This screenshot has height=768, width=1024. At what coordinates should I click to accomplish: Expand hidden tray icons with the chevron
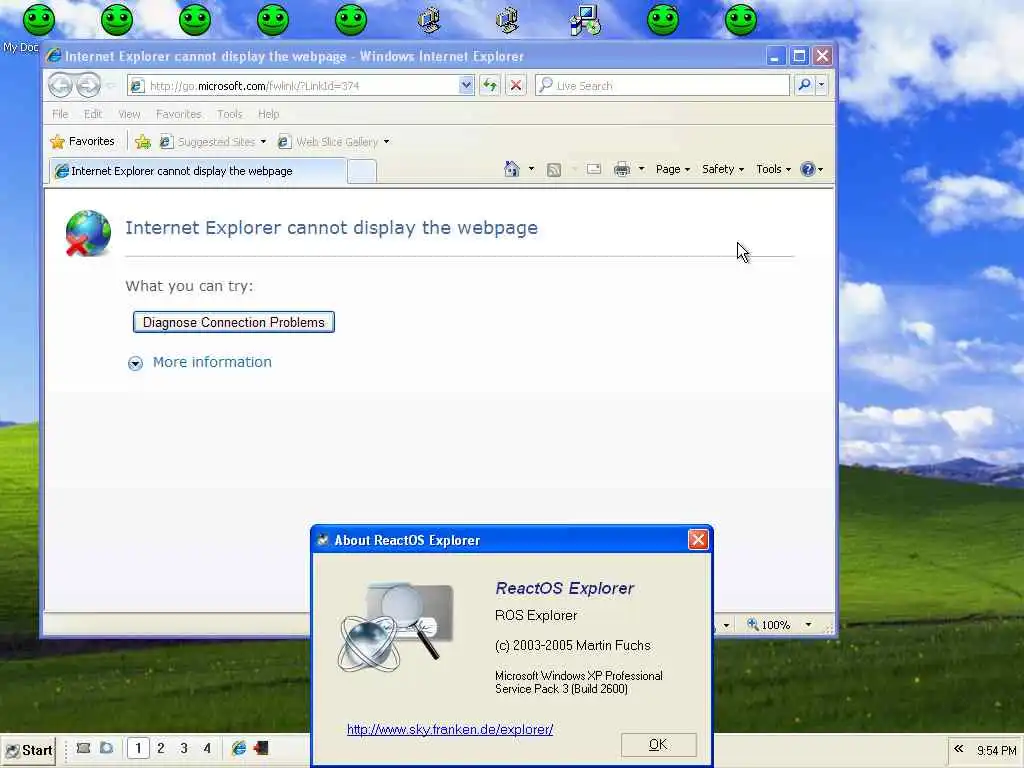tap(958, 749)
